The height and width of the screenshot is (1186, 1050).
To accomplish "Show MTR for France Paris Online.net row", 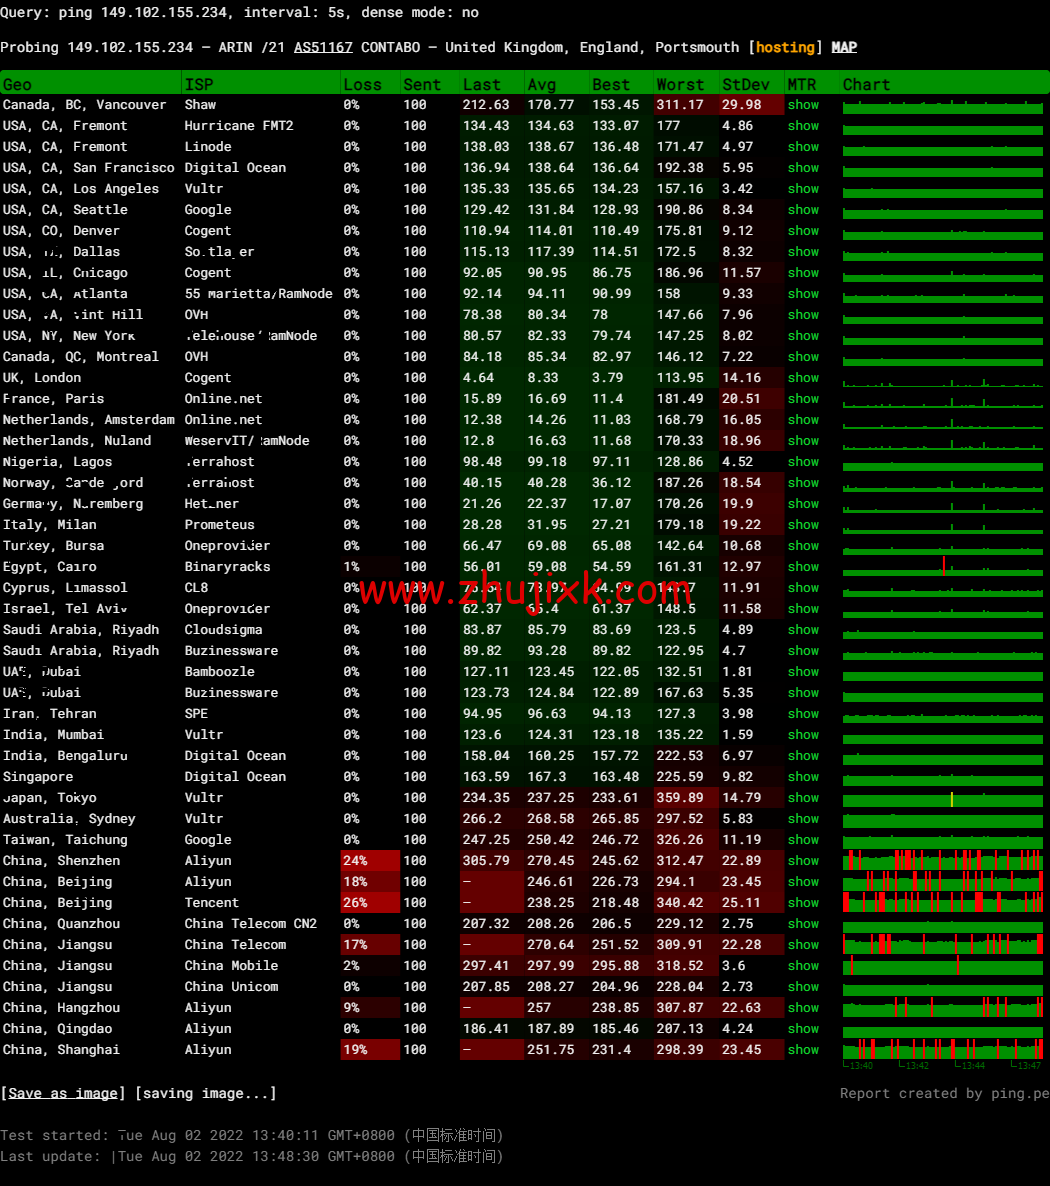I will [x=802, y=399].
